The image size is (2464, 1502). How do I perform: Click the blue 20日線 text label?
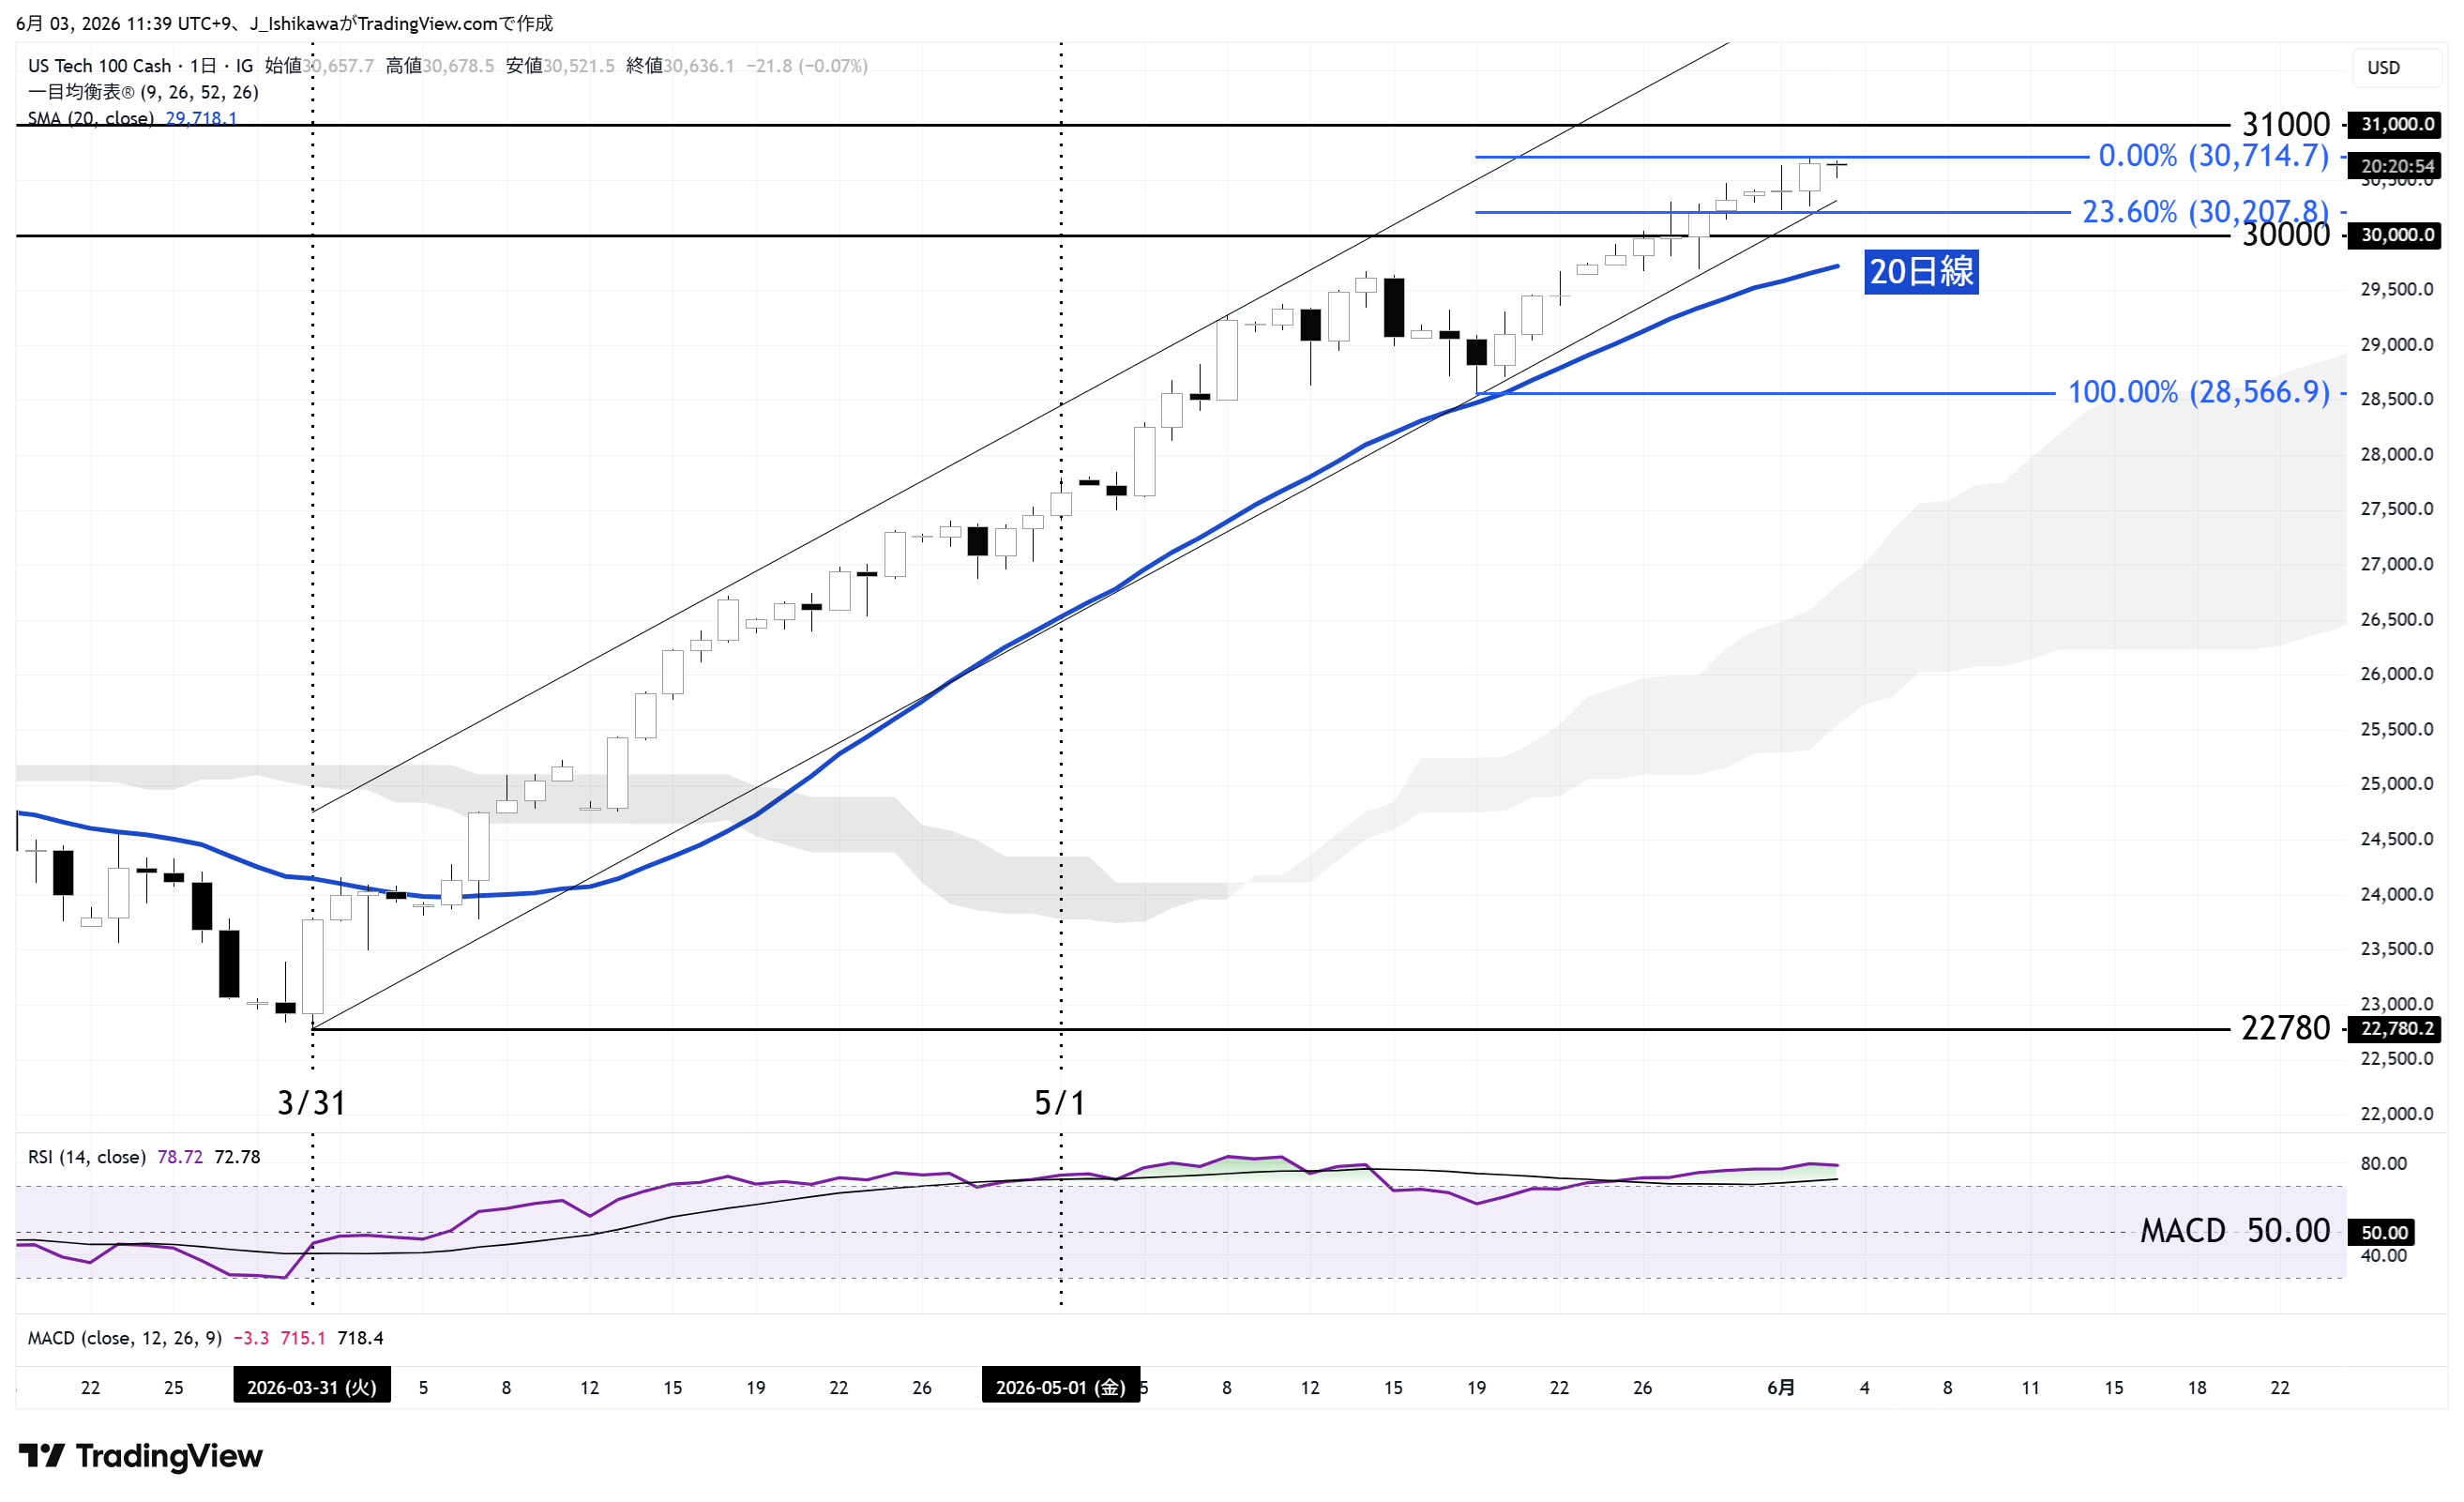(x=1921, y=271)
